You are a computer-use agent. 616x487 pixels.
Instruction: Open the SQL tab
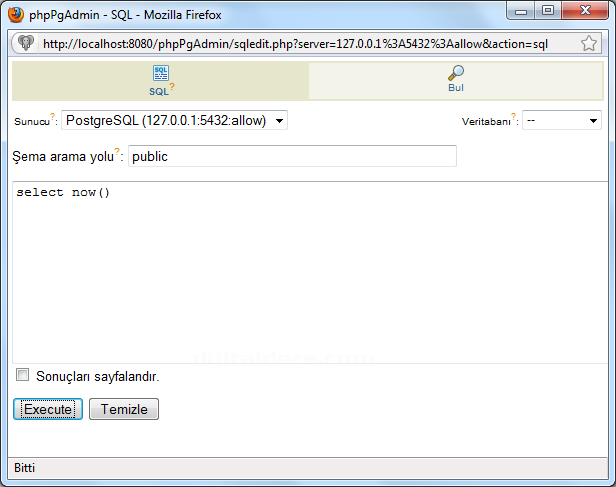(160, 81)
